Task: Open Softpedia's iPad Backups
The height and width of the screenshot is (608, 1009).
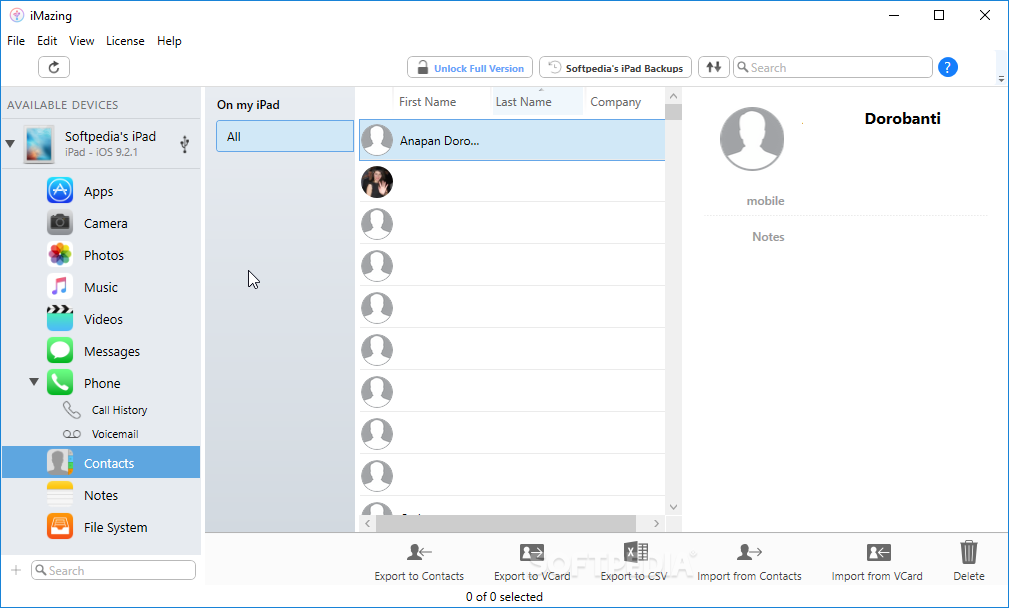Action: 615,68
